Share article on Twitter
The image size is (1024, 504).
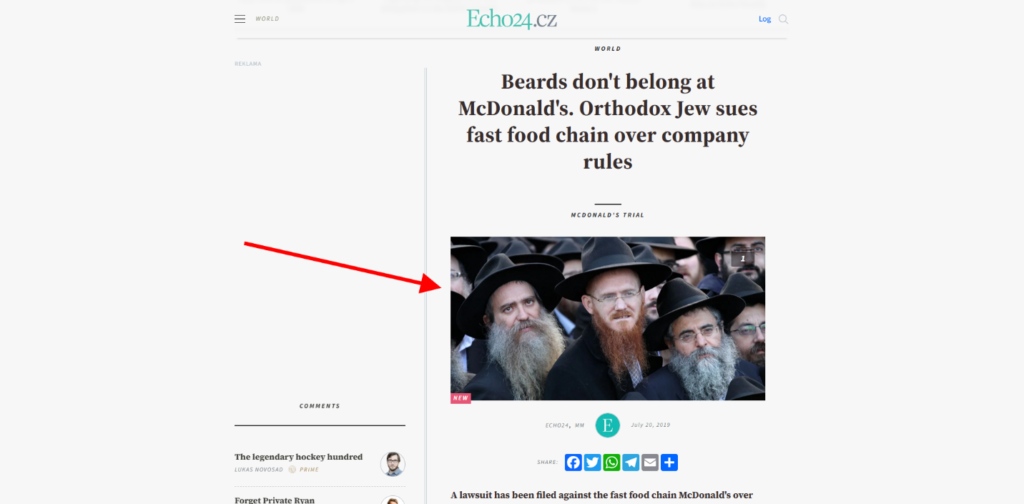coord(592,462)
